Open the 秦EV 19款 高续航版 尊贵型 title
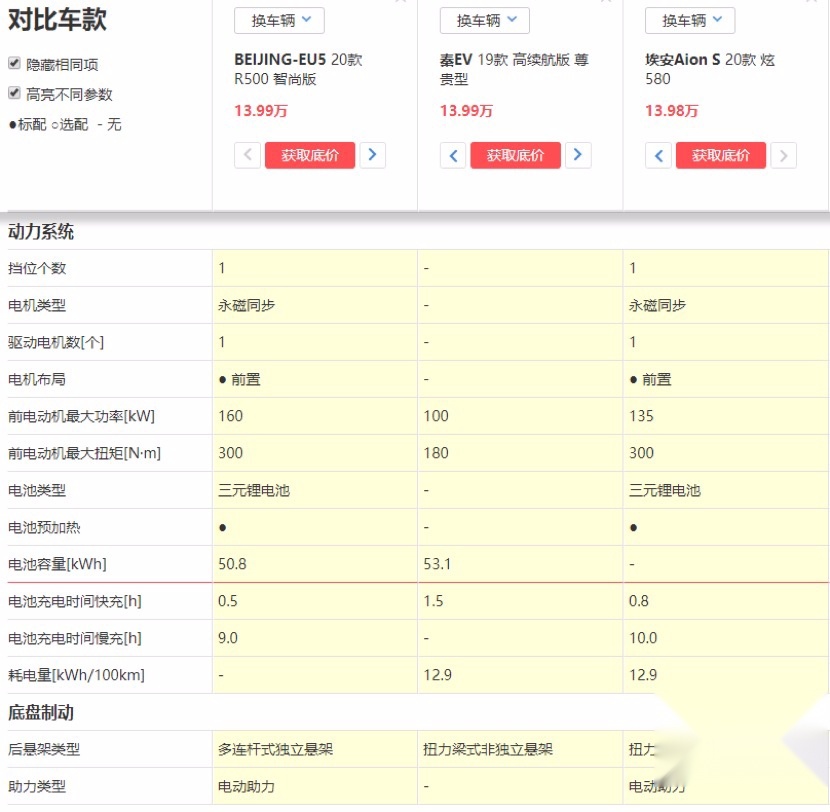This screenshot has height=812, width=830. [x=514, y=69]
